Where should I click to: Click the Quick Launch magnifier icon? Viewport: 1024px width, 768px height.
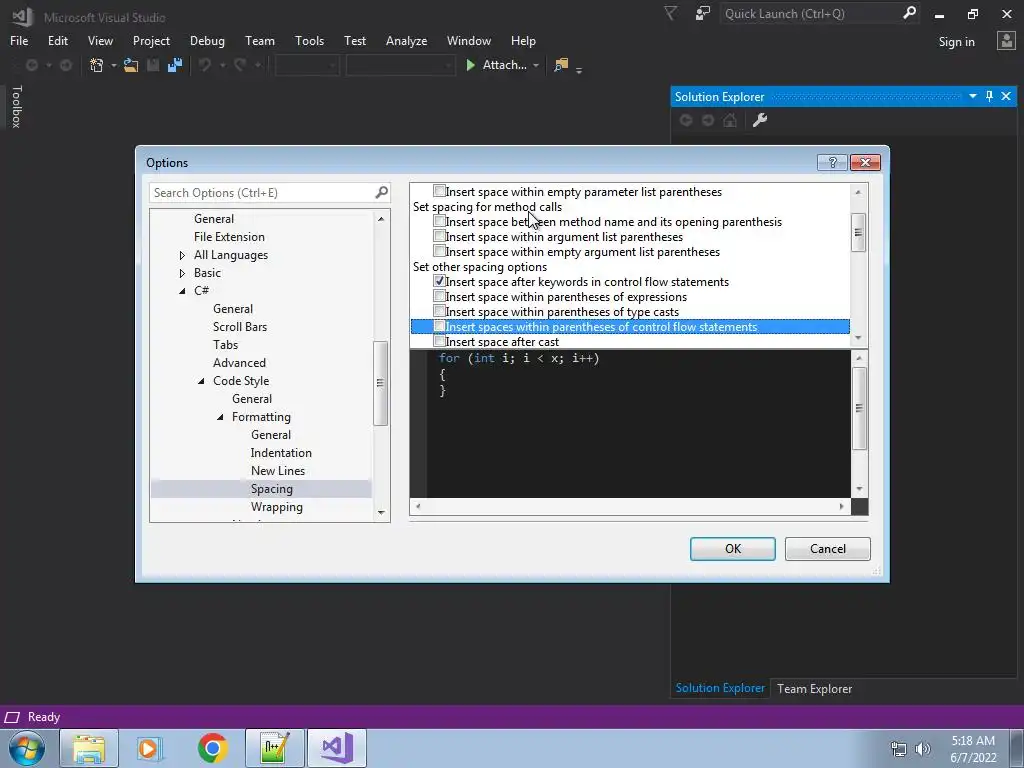coord(909,12)
